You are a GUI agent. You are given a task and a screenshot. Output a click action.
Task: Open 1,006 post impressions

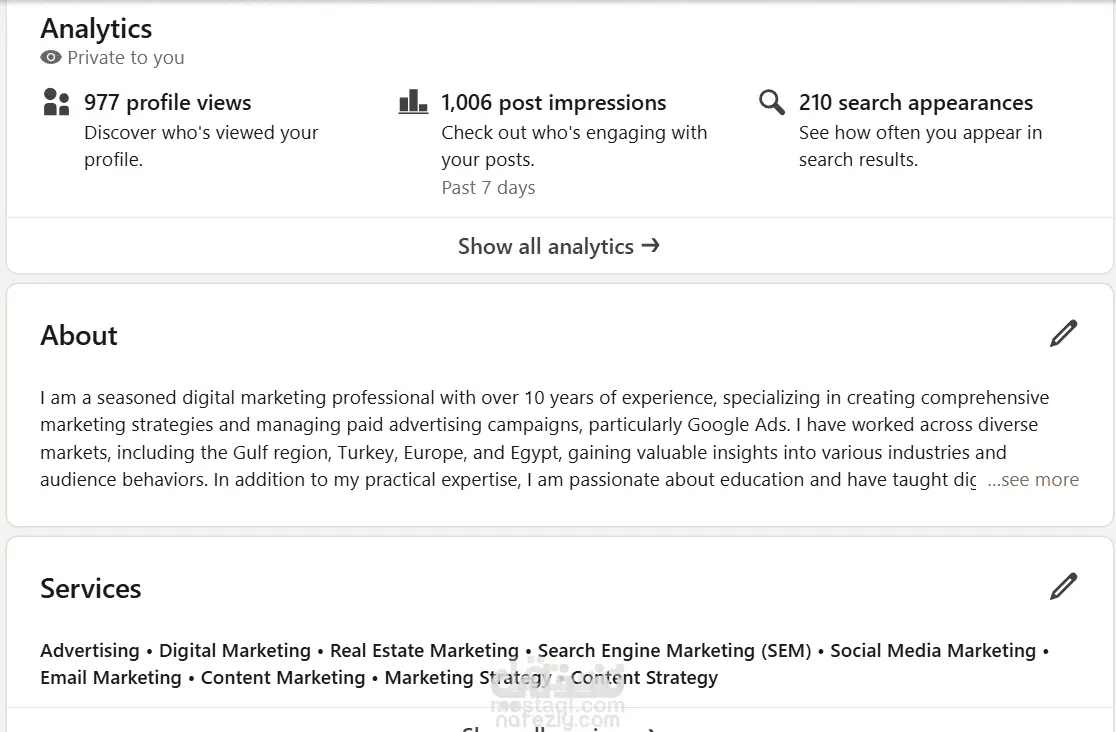click(x=553, y=102)
